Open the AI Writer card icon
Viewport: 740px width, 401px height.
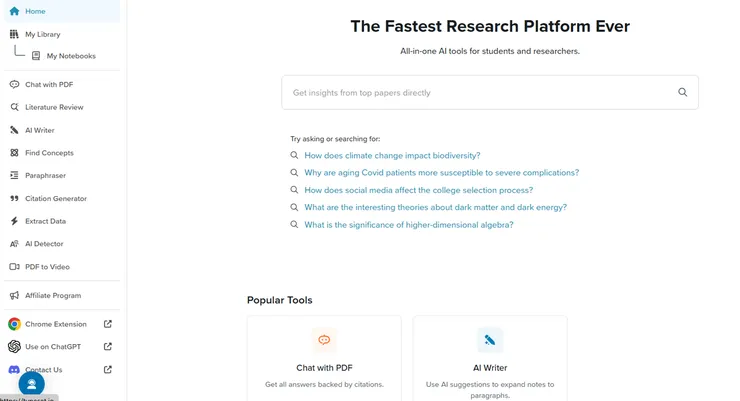(490, 340)
